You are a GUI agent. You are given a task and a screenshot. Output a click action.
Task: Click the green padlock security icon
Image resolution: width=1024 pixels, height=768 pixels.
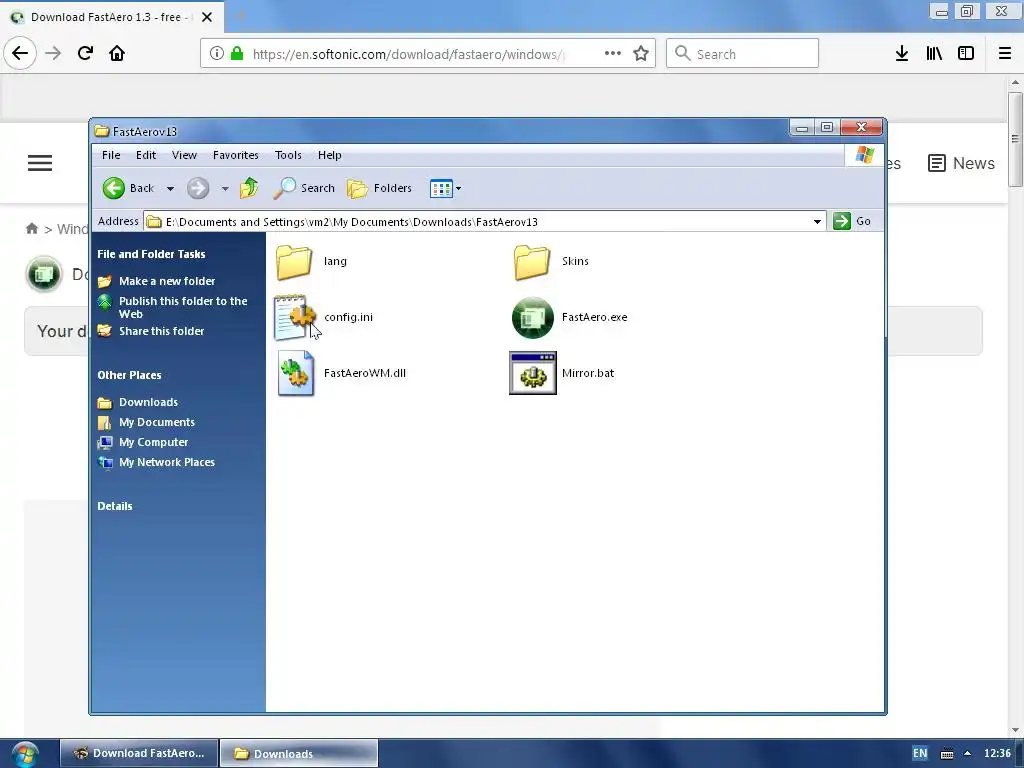(237, 54)
